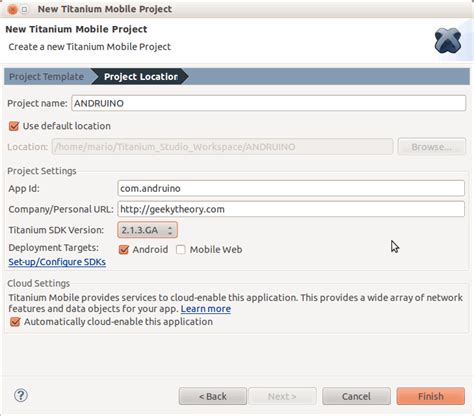Enable the Mobile Web deployment target
Screen dimensions: 474x416
181,250
